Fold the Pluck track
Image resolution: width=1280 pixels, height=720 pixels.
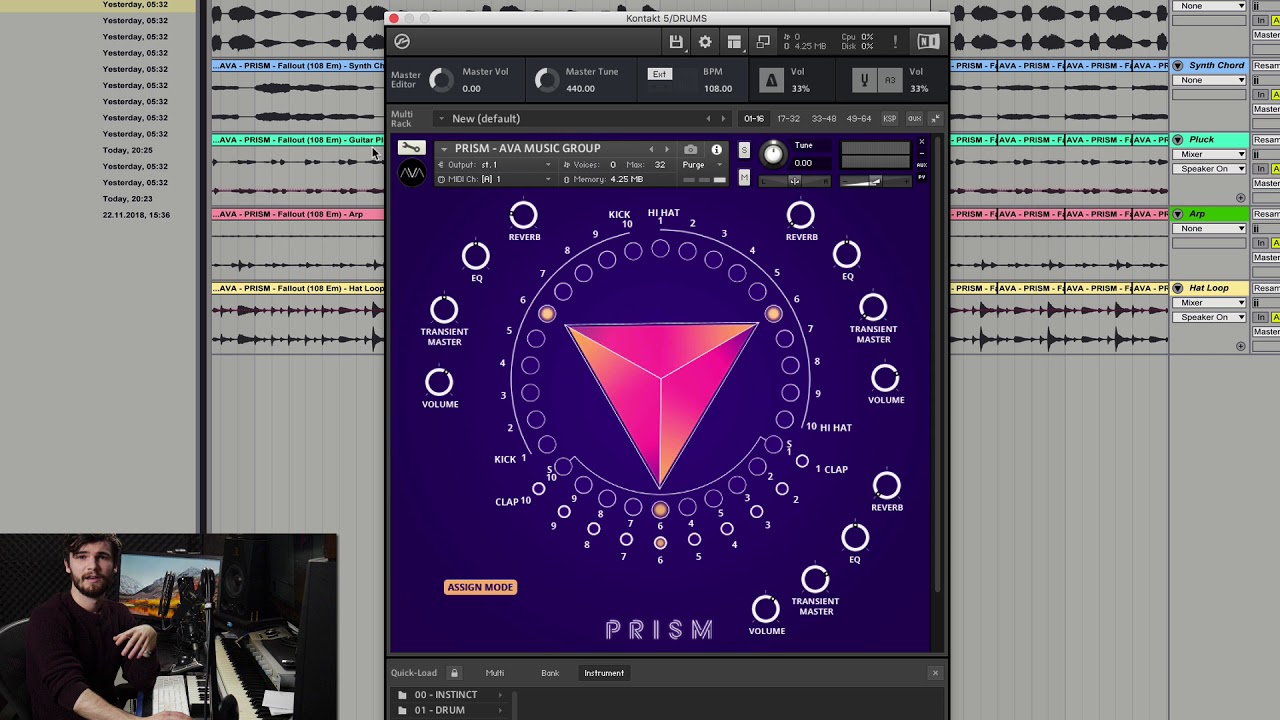[x=1177, y=140]
